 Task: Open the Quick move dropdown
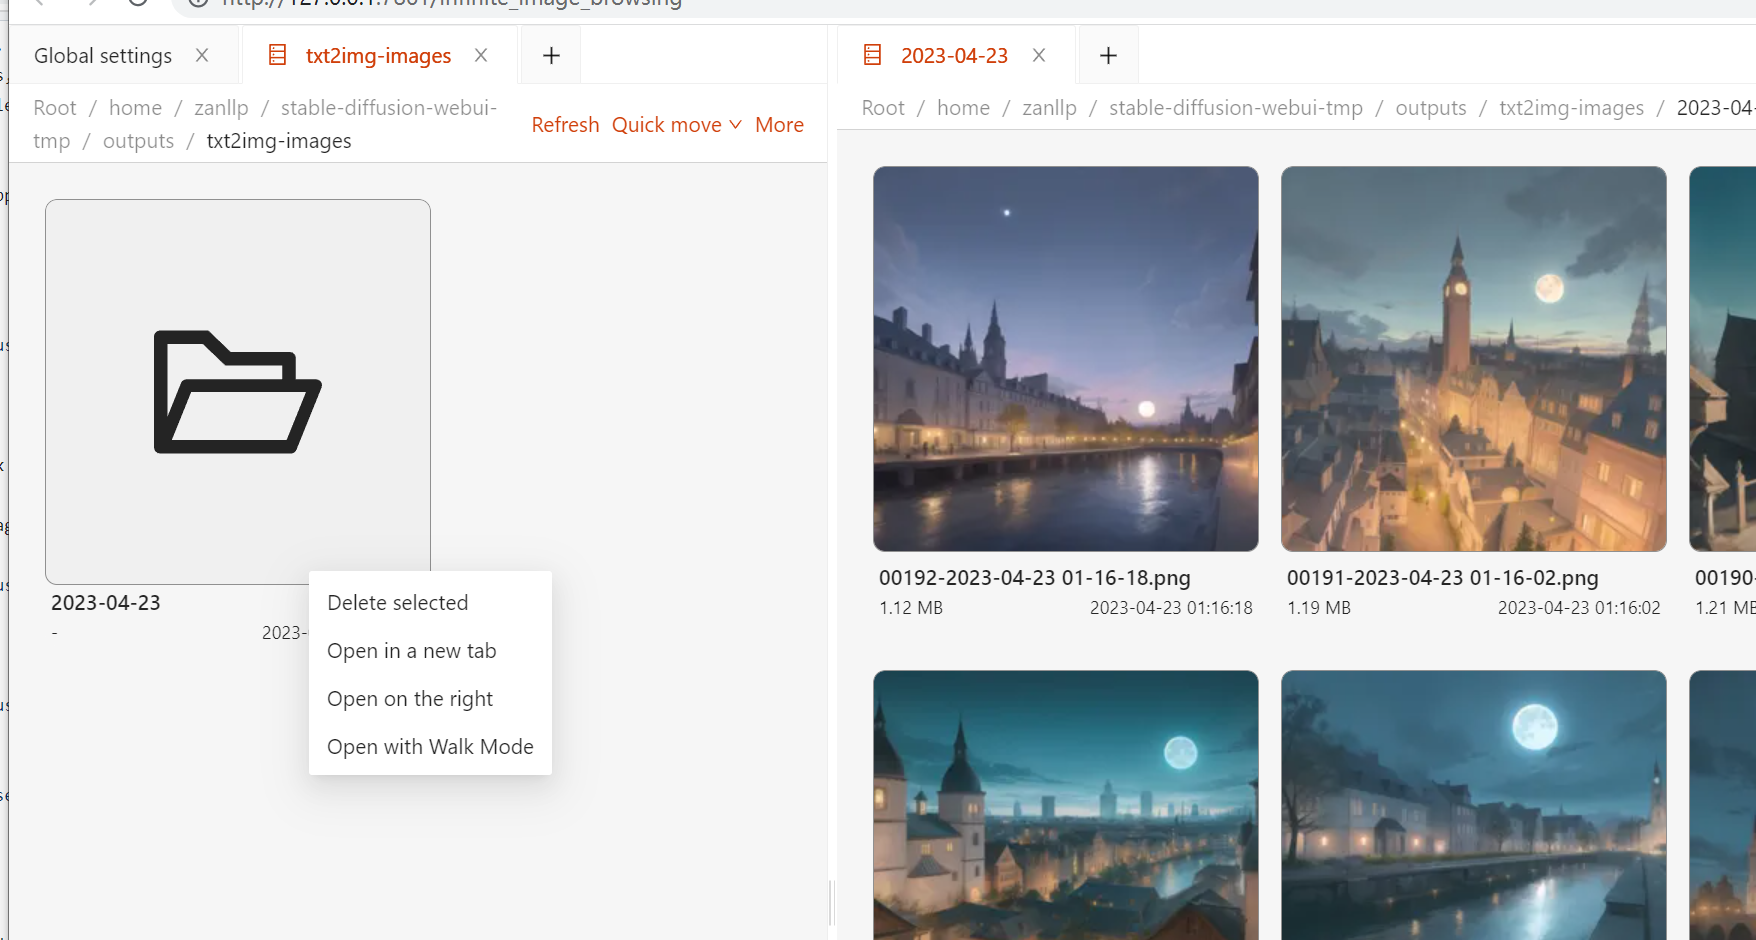coord(677,125)
